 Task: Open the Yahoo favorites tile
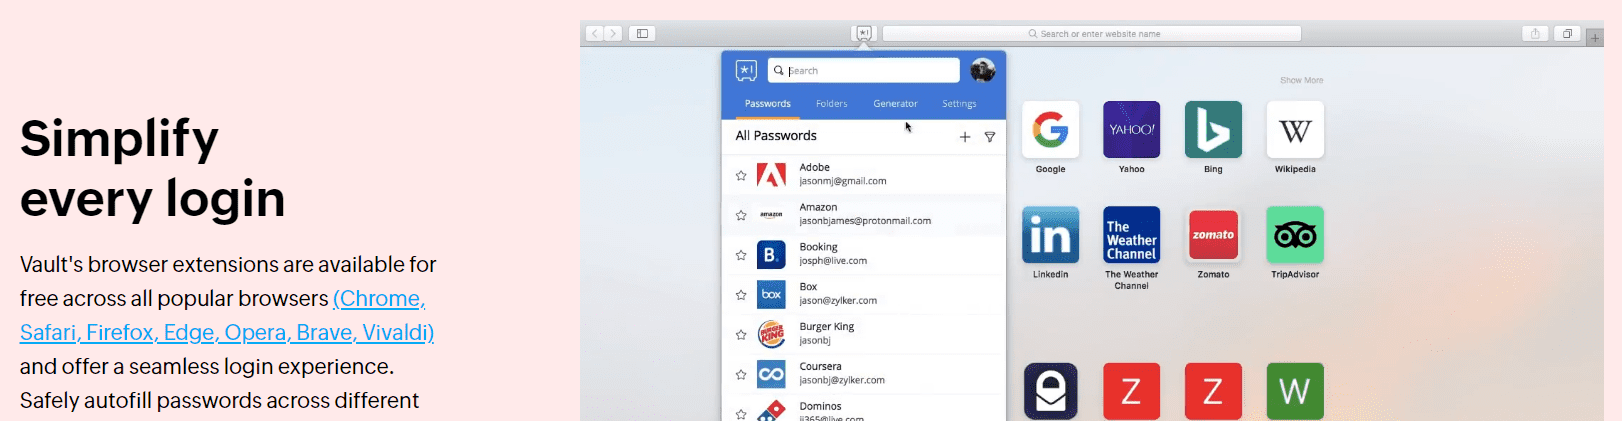[x=1132, y=129]
